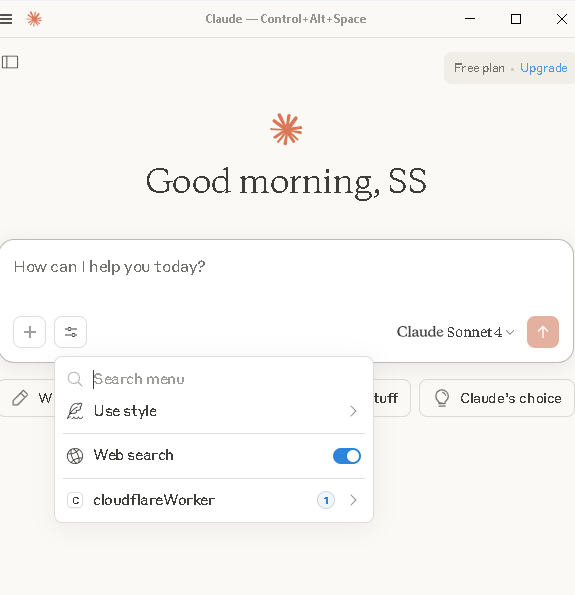Maximize the Claude window
The height and width of the screenshot is (595, 575).
click(x=516, y=19)
